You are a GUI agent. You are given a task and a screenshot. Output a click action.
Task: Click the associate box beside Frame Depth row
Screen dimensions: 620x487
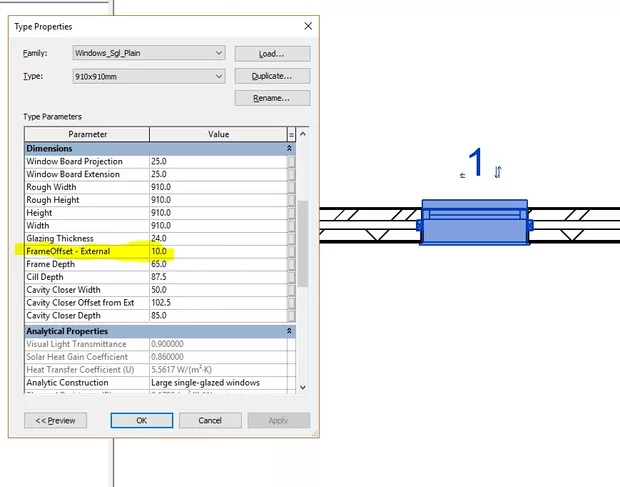pyautogui.click(x=291, y=264)
